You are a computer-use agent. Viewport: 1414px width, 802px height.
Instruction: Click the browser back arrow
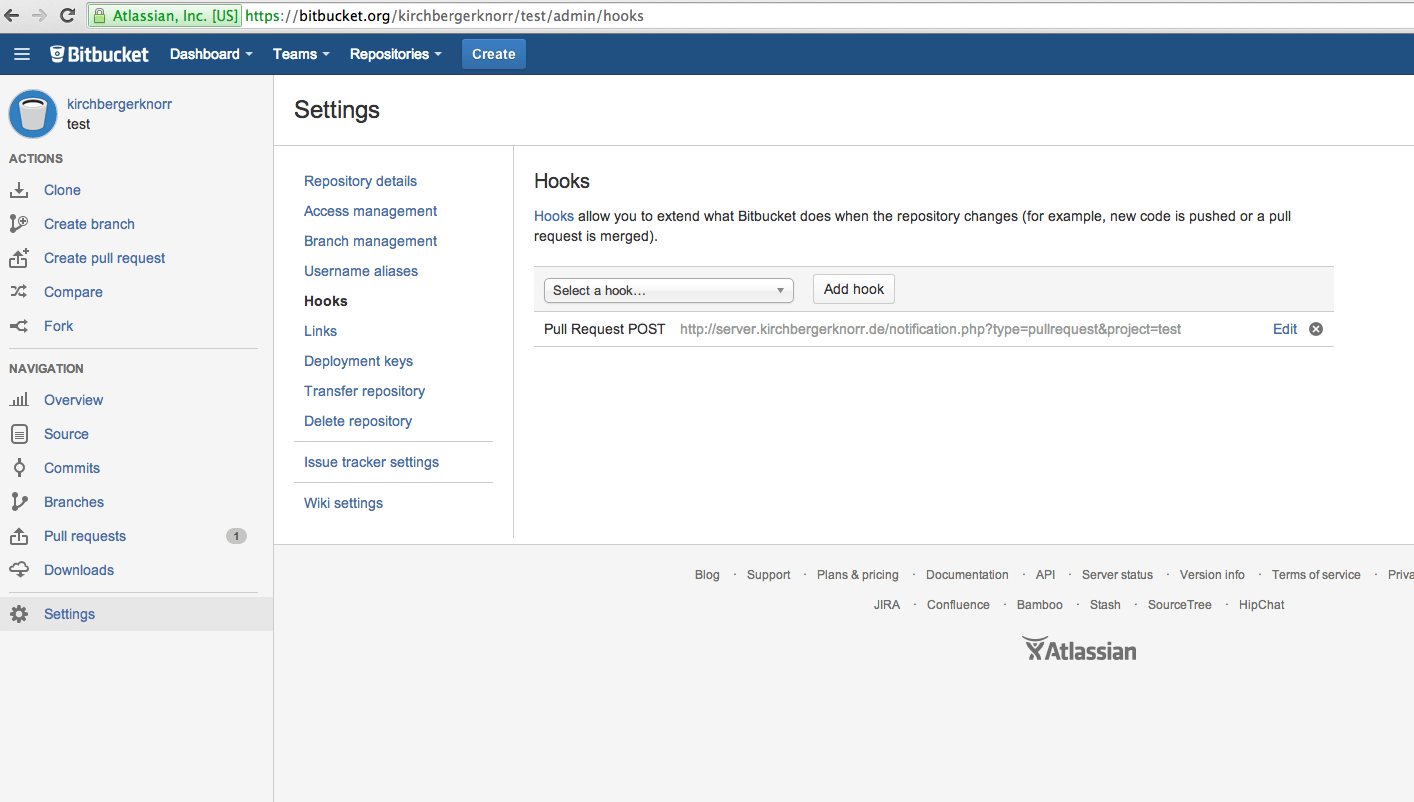coord(12,15)
